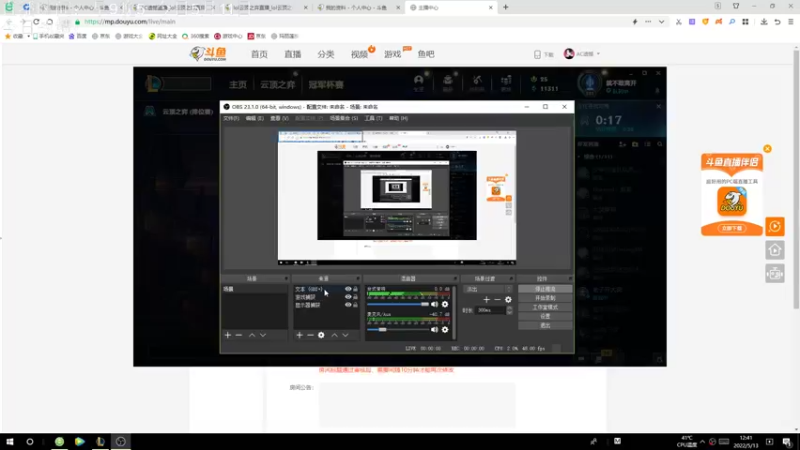Mute the mic/Aux channel
The height and width of the screenshot is (450, 800).
pos(434,330)
